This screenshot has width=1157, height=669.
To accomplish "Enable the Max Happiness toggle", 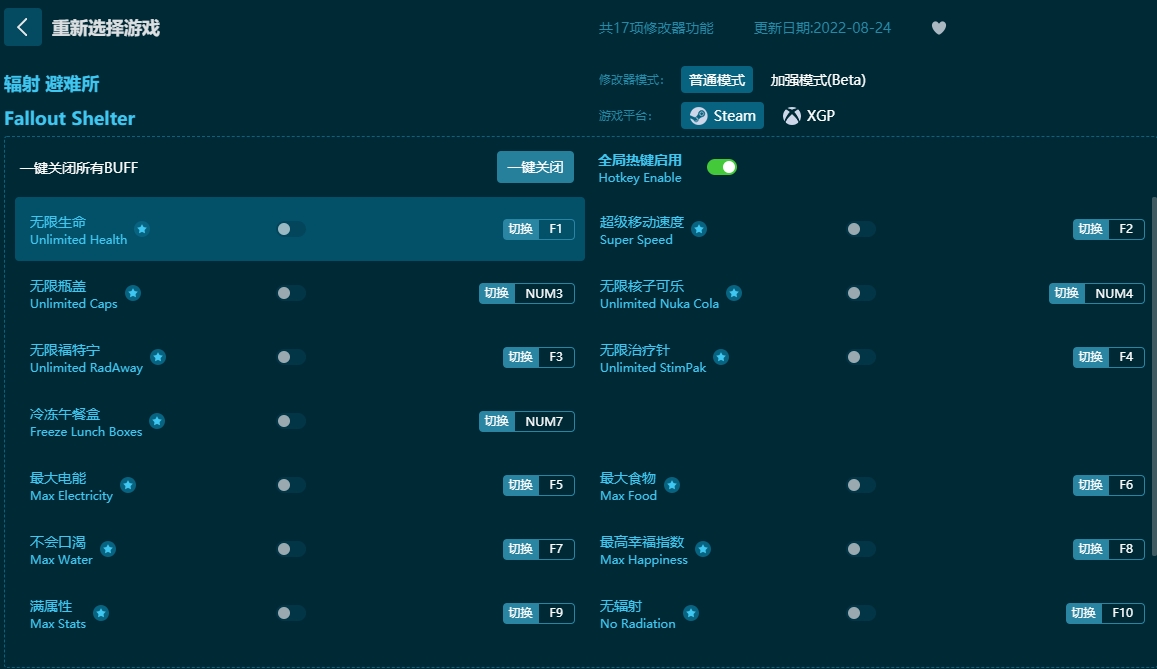I will pos(860,549).
